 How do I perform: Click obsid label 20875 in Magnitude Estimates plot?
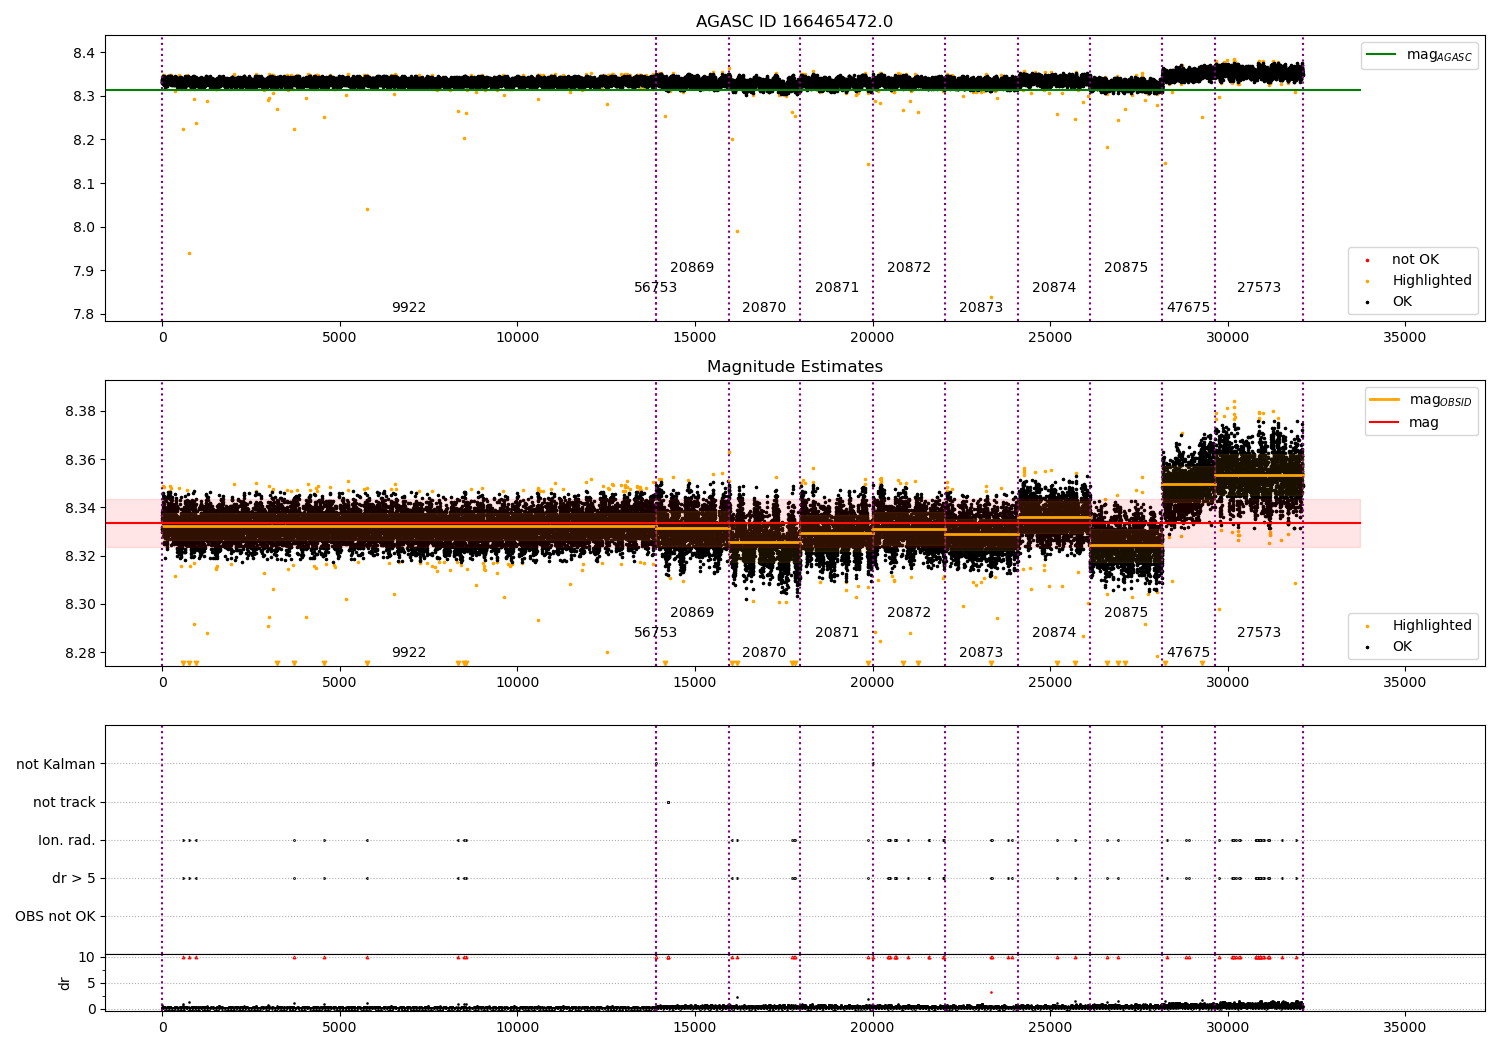tap(1126, 613)
